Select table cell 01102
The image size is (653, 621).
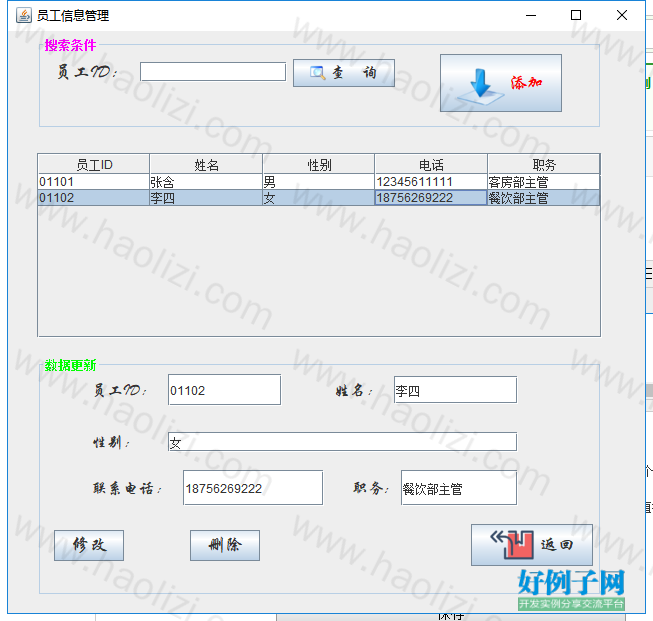94,198
